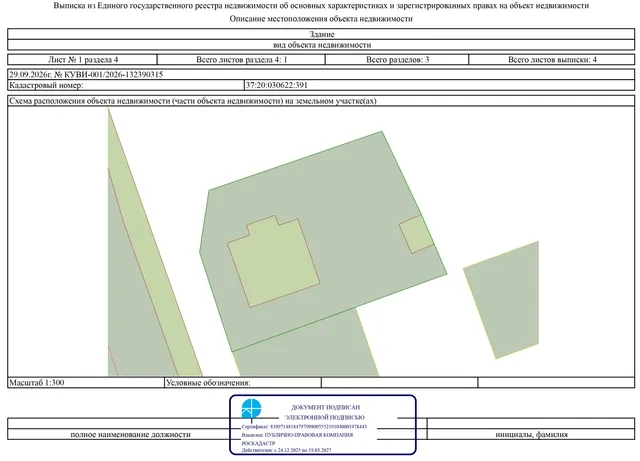640x461 pixels.
Task: Click the 'Масштаб 1:300' scale cell
Action: [86, 383]
